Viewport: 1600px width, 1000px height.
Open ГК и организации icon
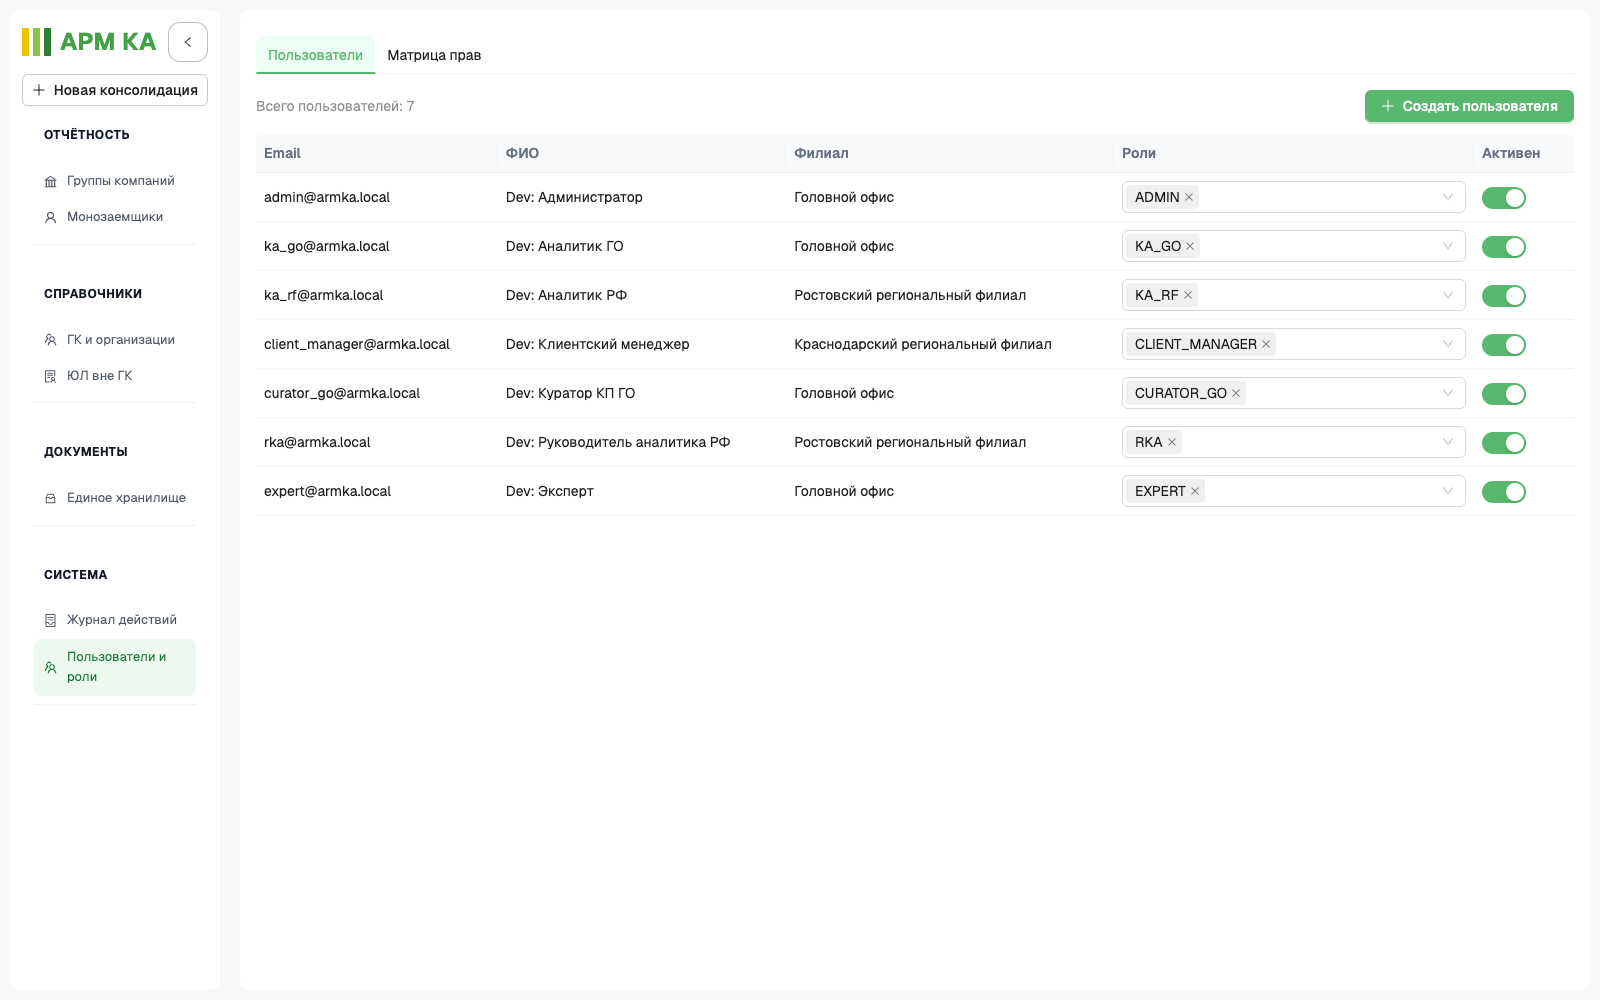pos(50,340)
